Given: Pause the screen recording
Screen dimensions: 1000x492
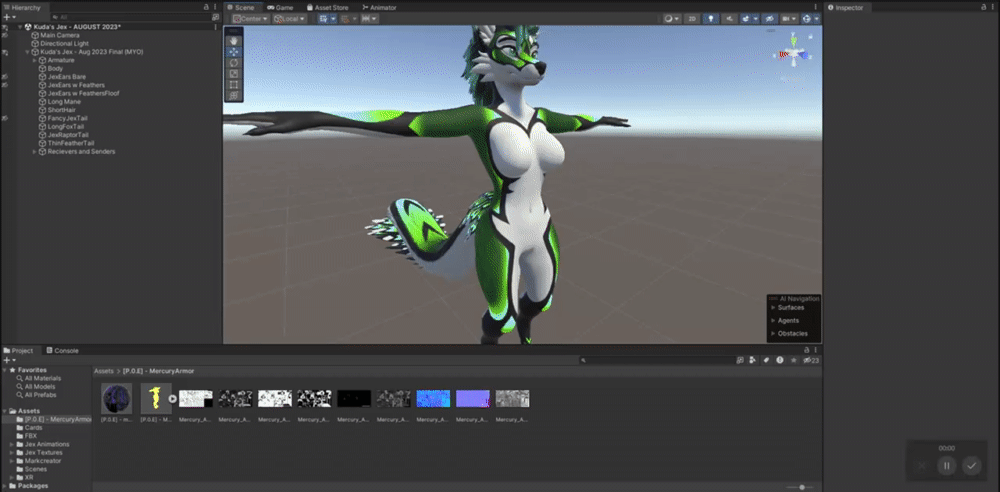Looking at the screenshot, I should 946,466.
